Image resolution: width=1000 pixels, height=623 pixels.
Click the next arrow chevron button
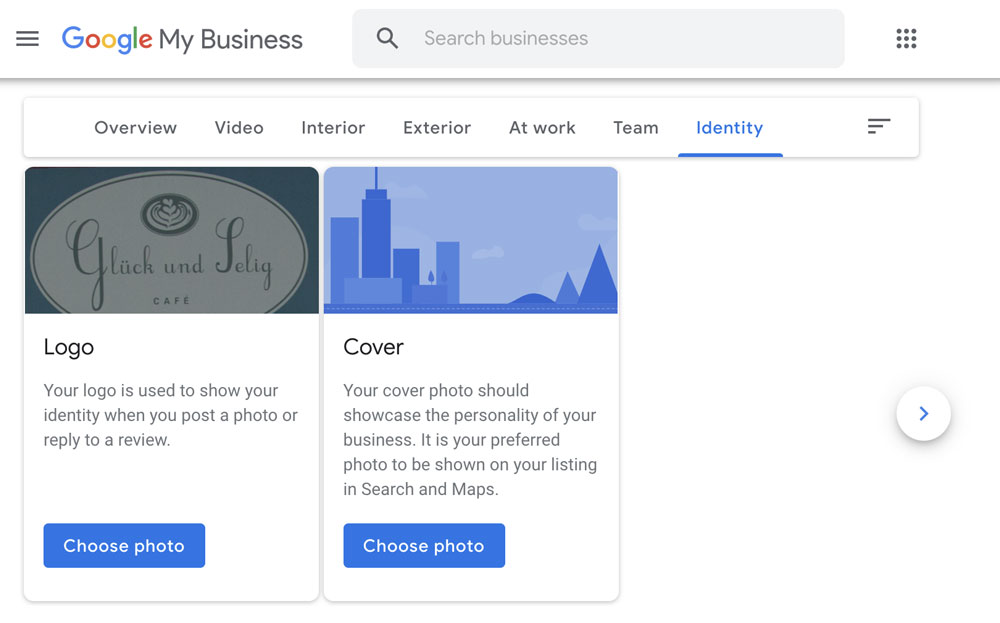click(x=923, y=413)
